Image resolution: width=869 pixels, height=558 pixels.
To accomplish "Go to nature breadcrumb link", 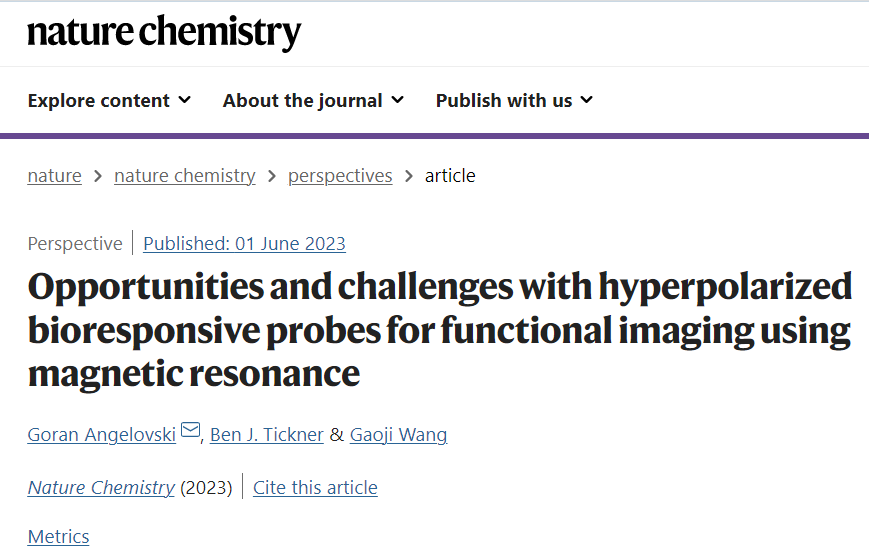I will (54, 176).
